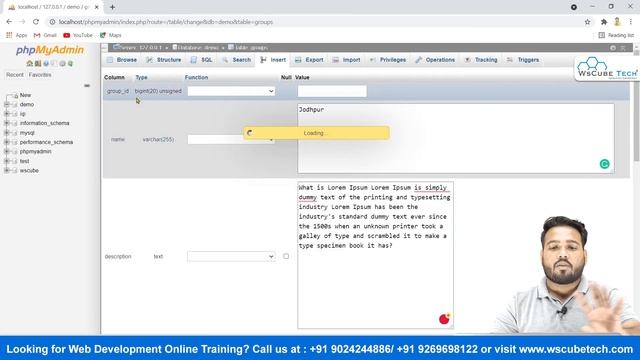
Task: Open Maps bookmark
Action: tap(111, 36)
